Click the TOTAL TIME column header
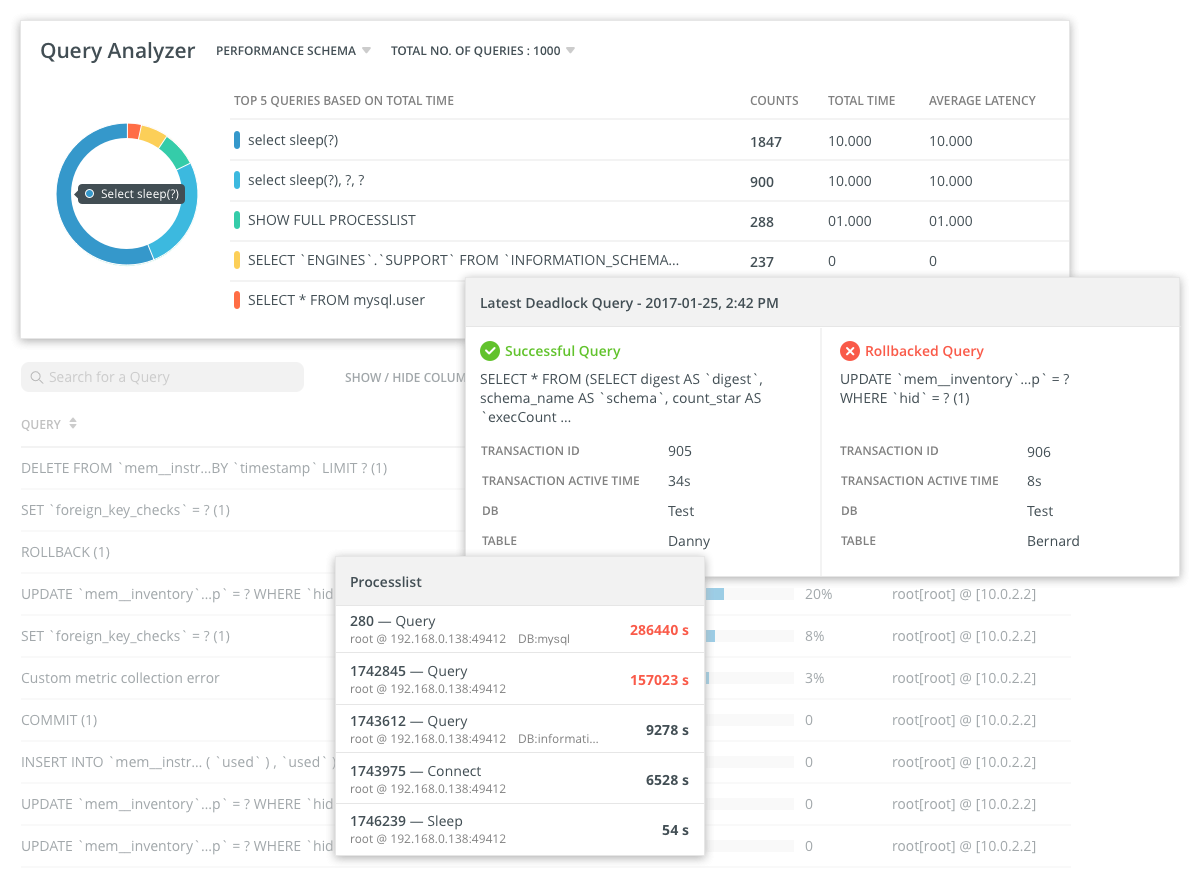The height and width of the screenshot is (888, 1200). [861, 101]
